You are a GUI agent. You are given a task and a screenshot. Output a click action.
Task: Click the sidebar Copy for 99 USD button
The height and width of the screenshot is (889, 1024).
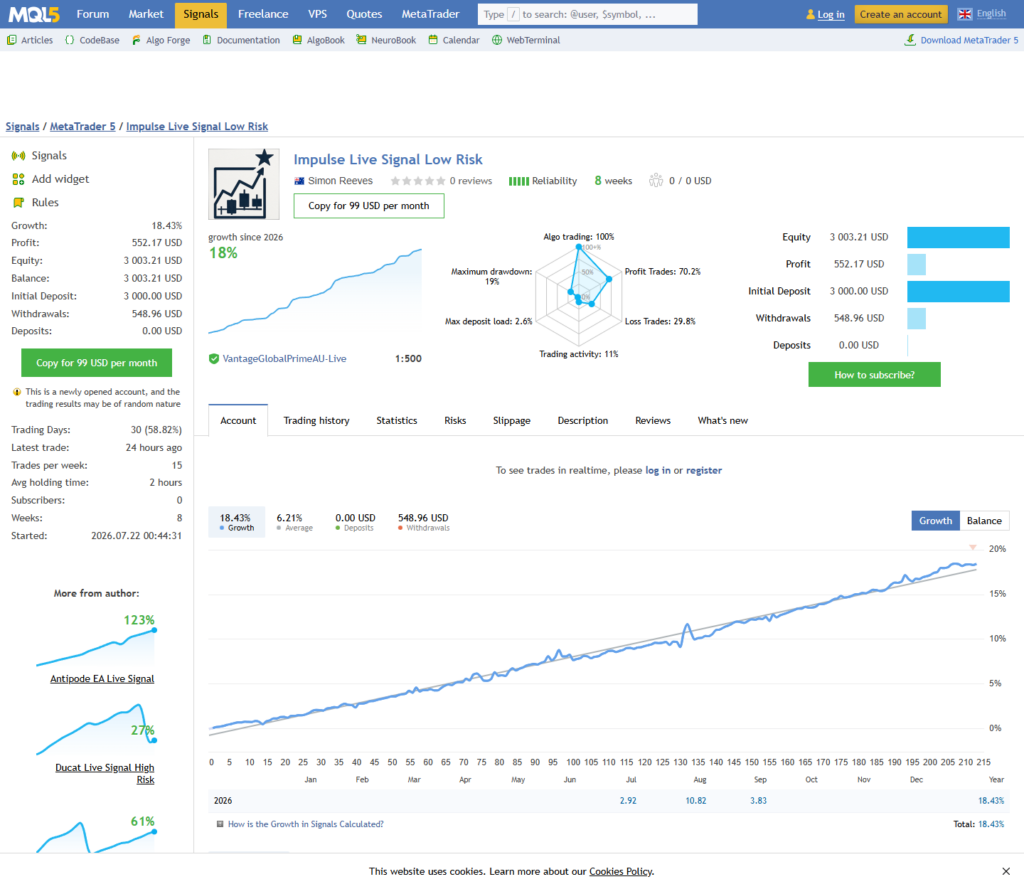pyautogui.click(x=97, y=363)
